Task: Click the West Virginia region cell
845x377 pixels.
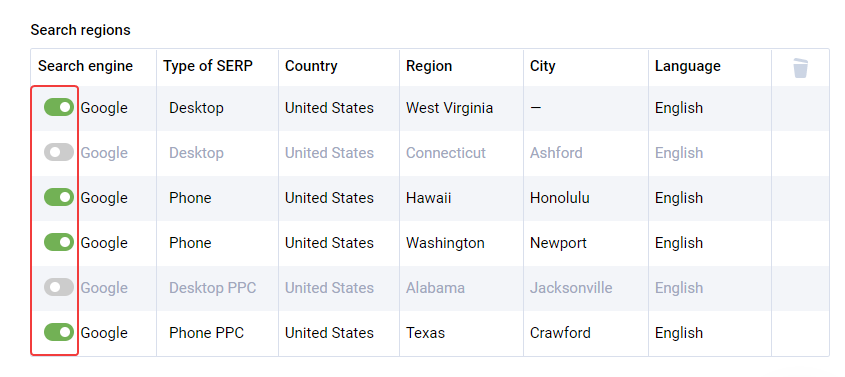Action: tap(449, 108)
